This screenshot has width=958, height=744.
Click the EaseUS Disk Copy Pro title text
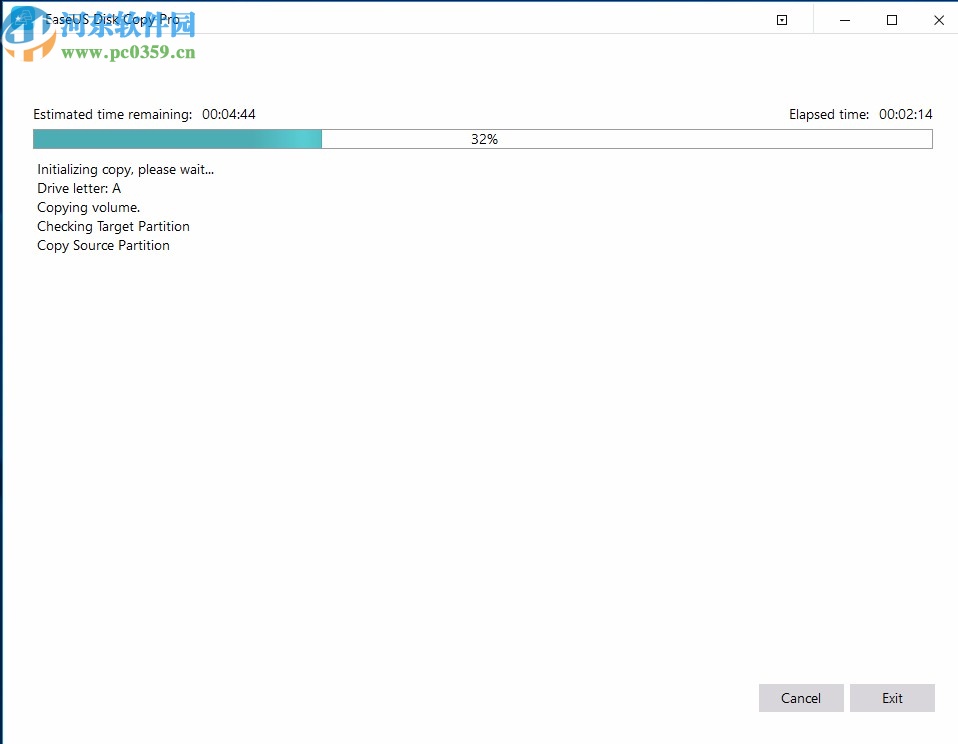pos(114,19)
